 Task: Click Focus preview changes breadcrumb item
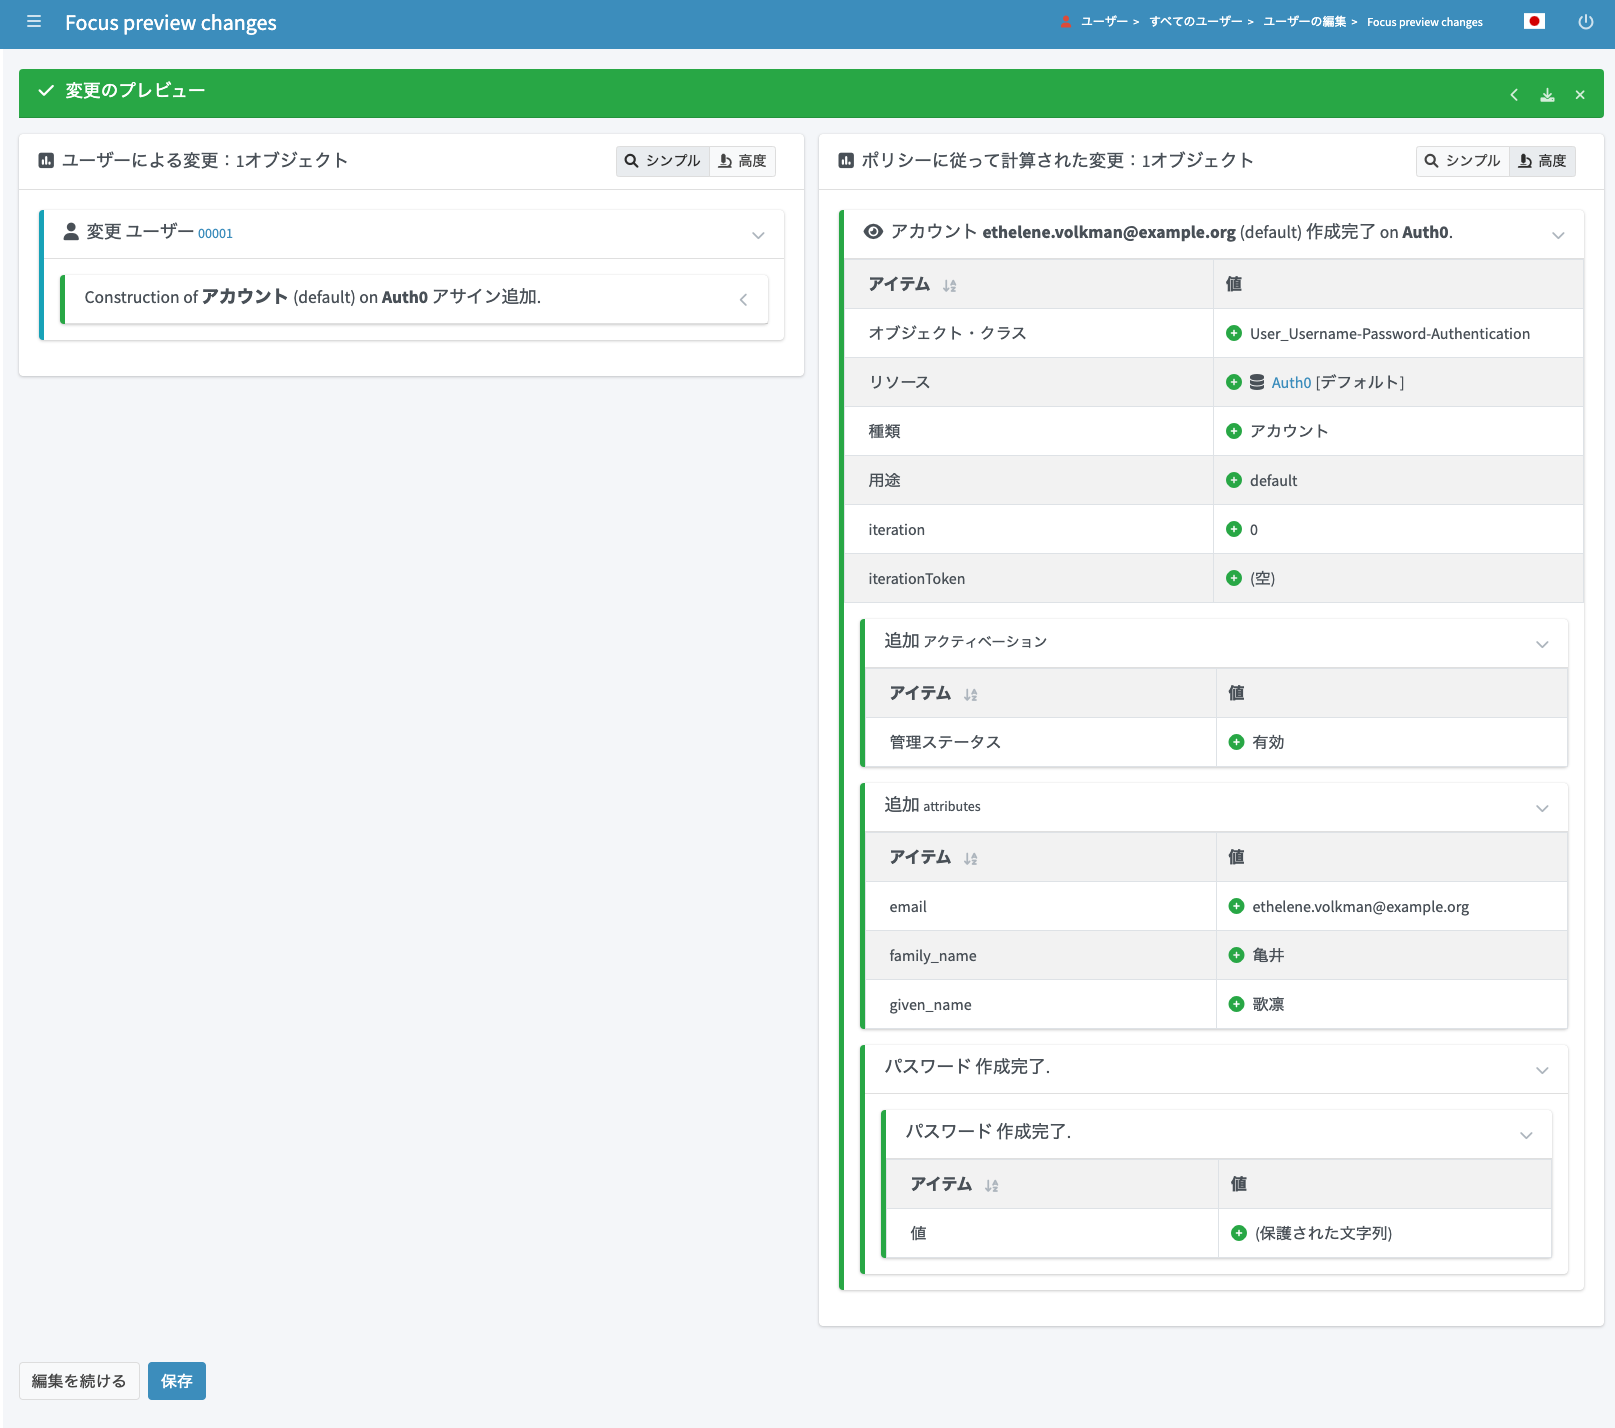click(1425, 22)
